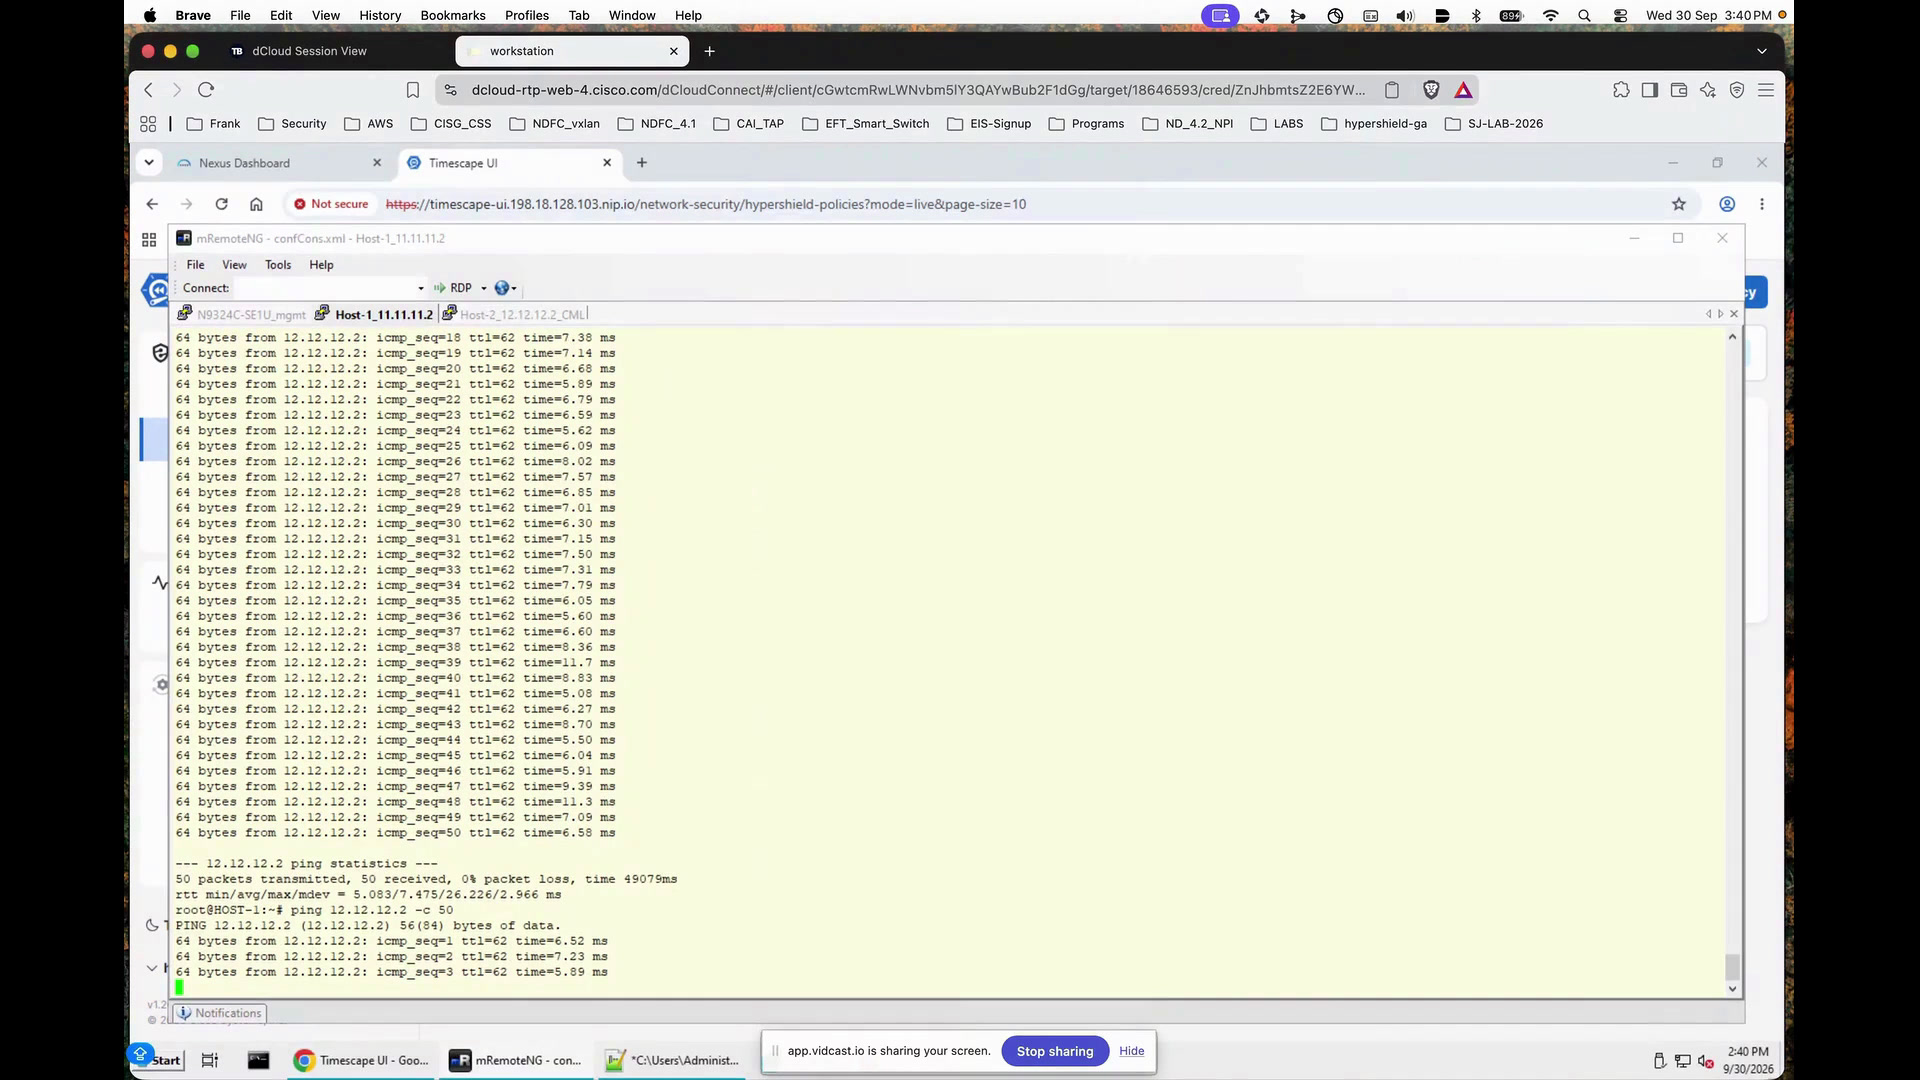
Task: Open macOS Control Center icon
Action: [x=1620, y=15]
